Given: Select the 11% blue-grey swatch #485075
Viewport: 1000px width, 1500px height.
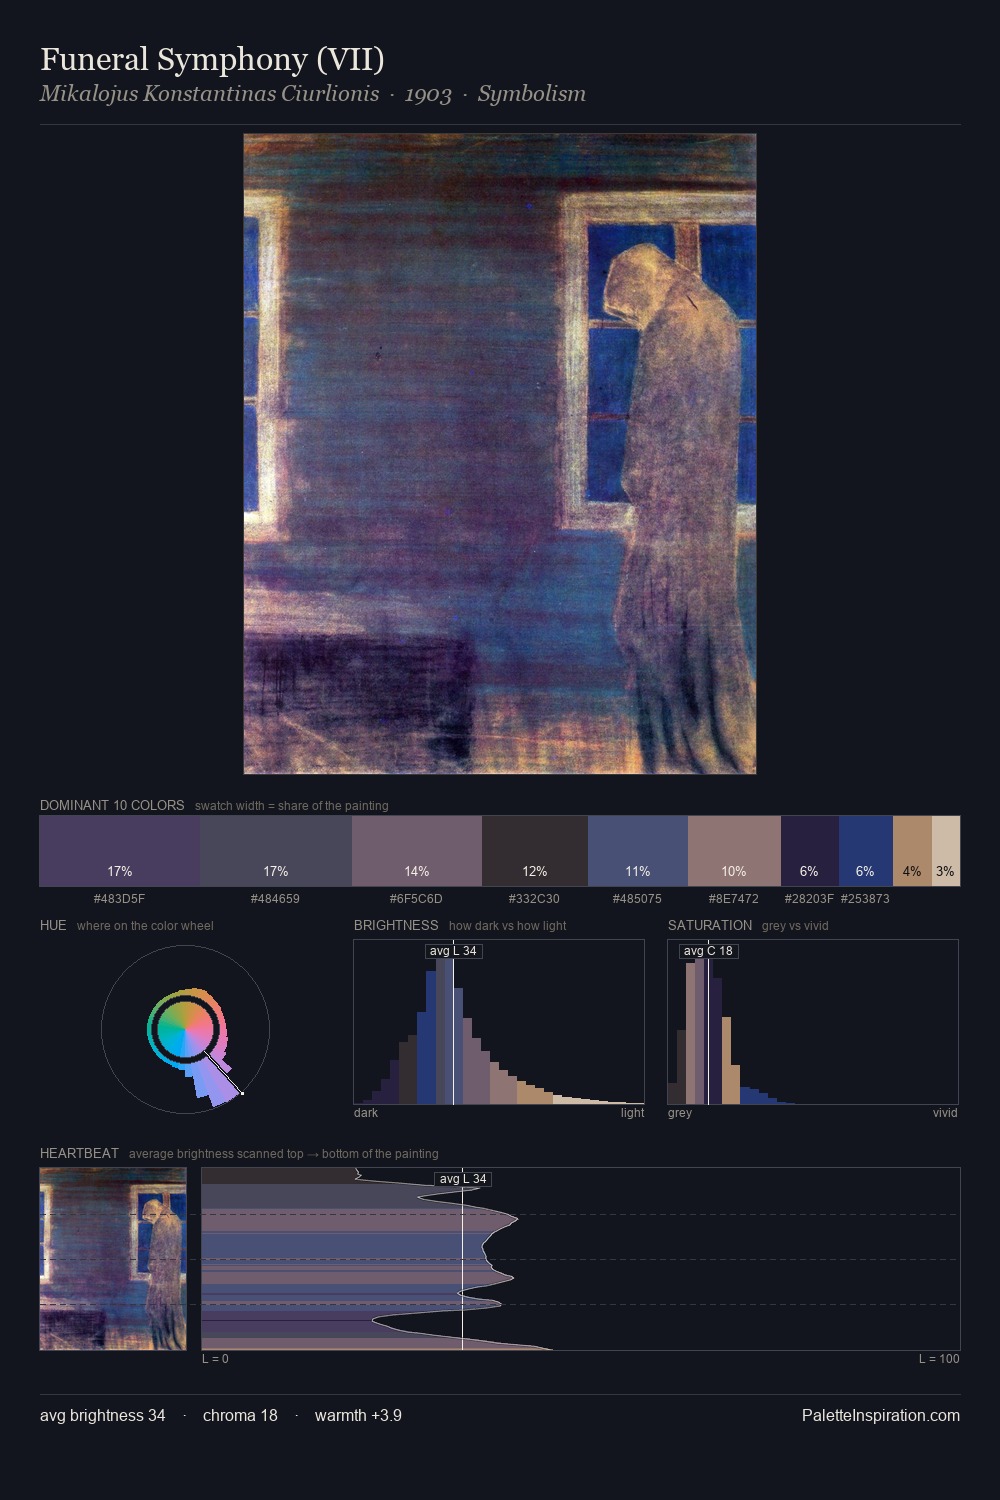Looking at the screenshot, I should click(638, 851).
